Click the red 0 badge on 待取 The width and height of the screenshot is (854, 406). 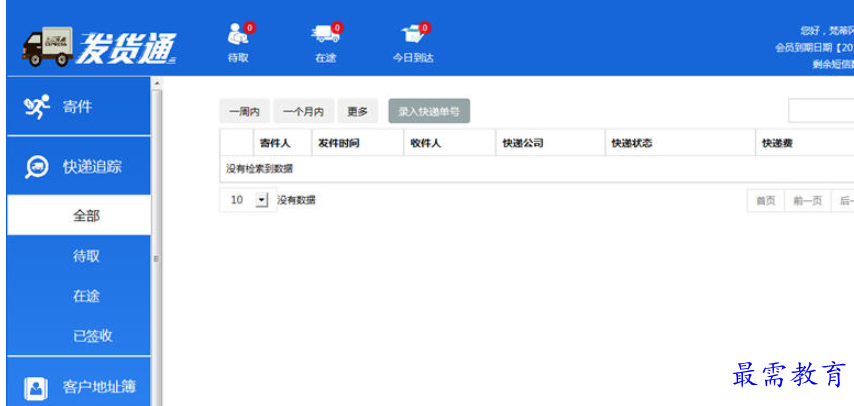click(x=250, y=28)
